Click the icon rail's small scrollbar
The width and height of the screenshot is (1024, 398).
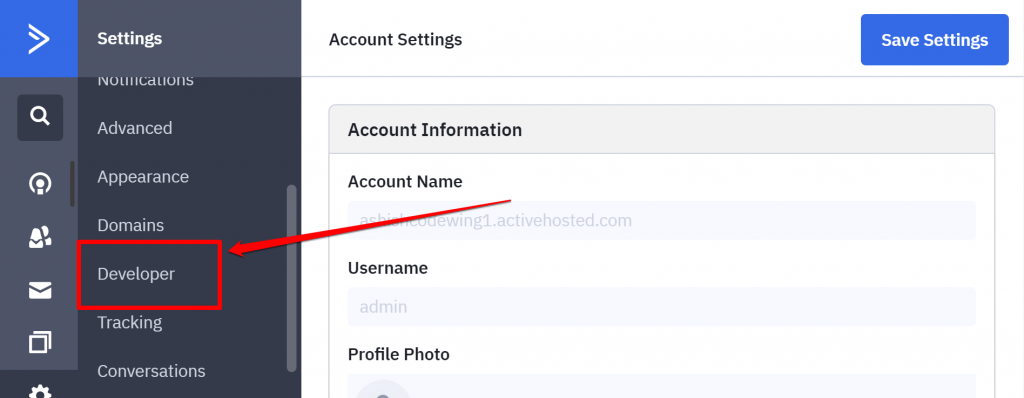click(x=72, y=183)
